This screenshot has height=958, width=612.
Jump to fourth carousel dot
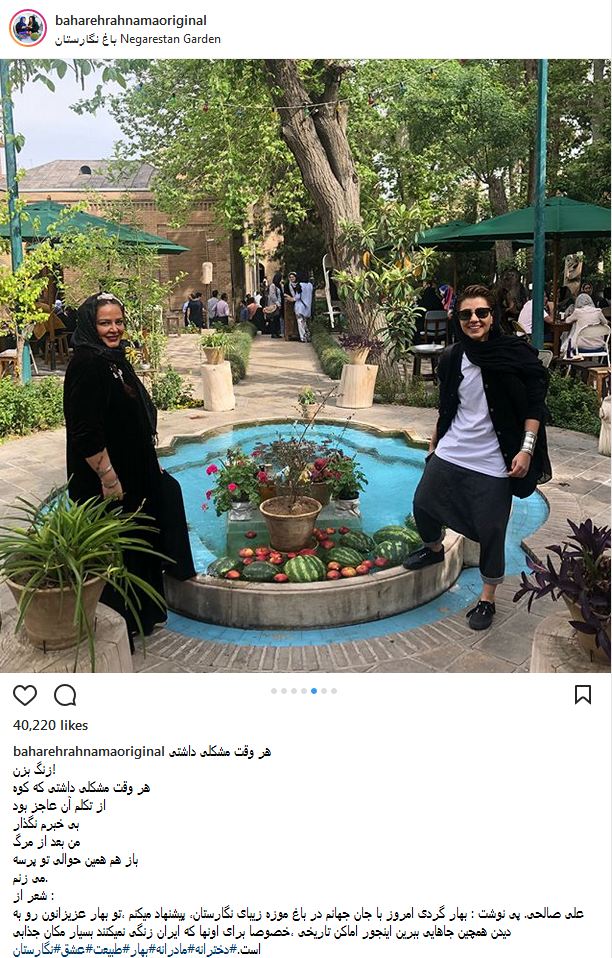304,691
